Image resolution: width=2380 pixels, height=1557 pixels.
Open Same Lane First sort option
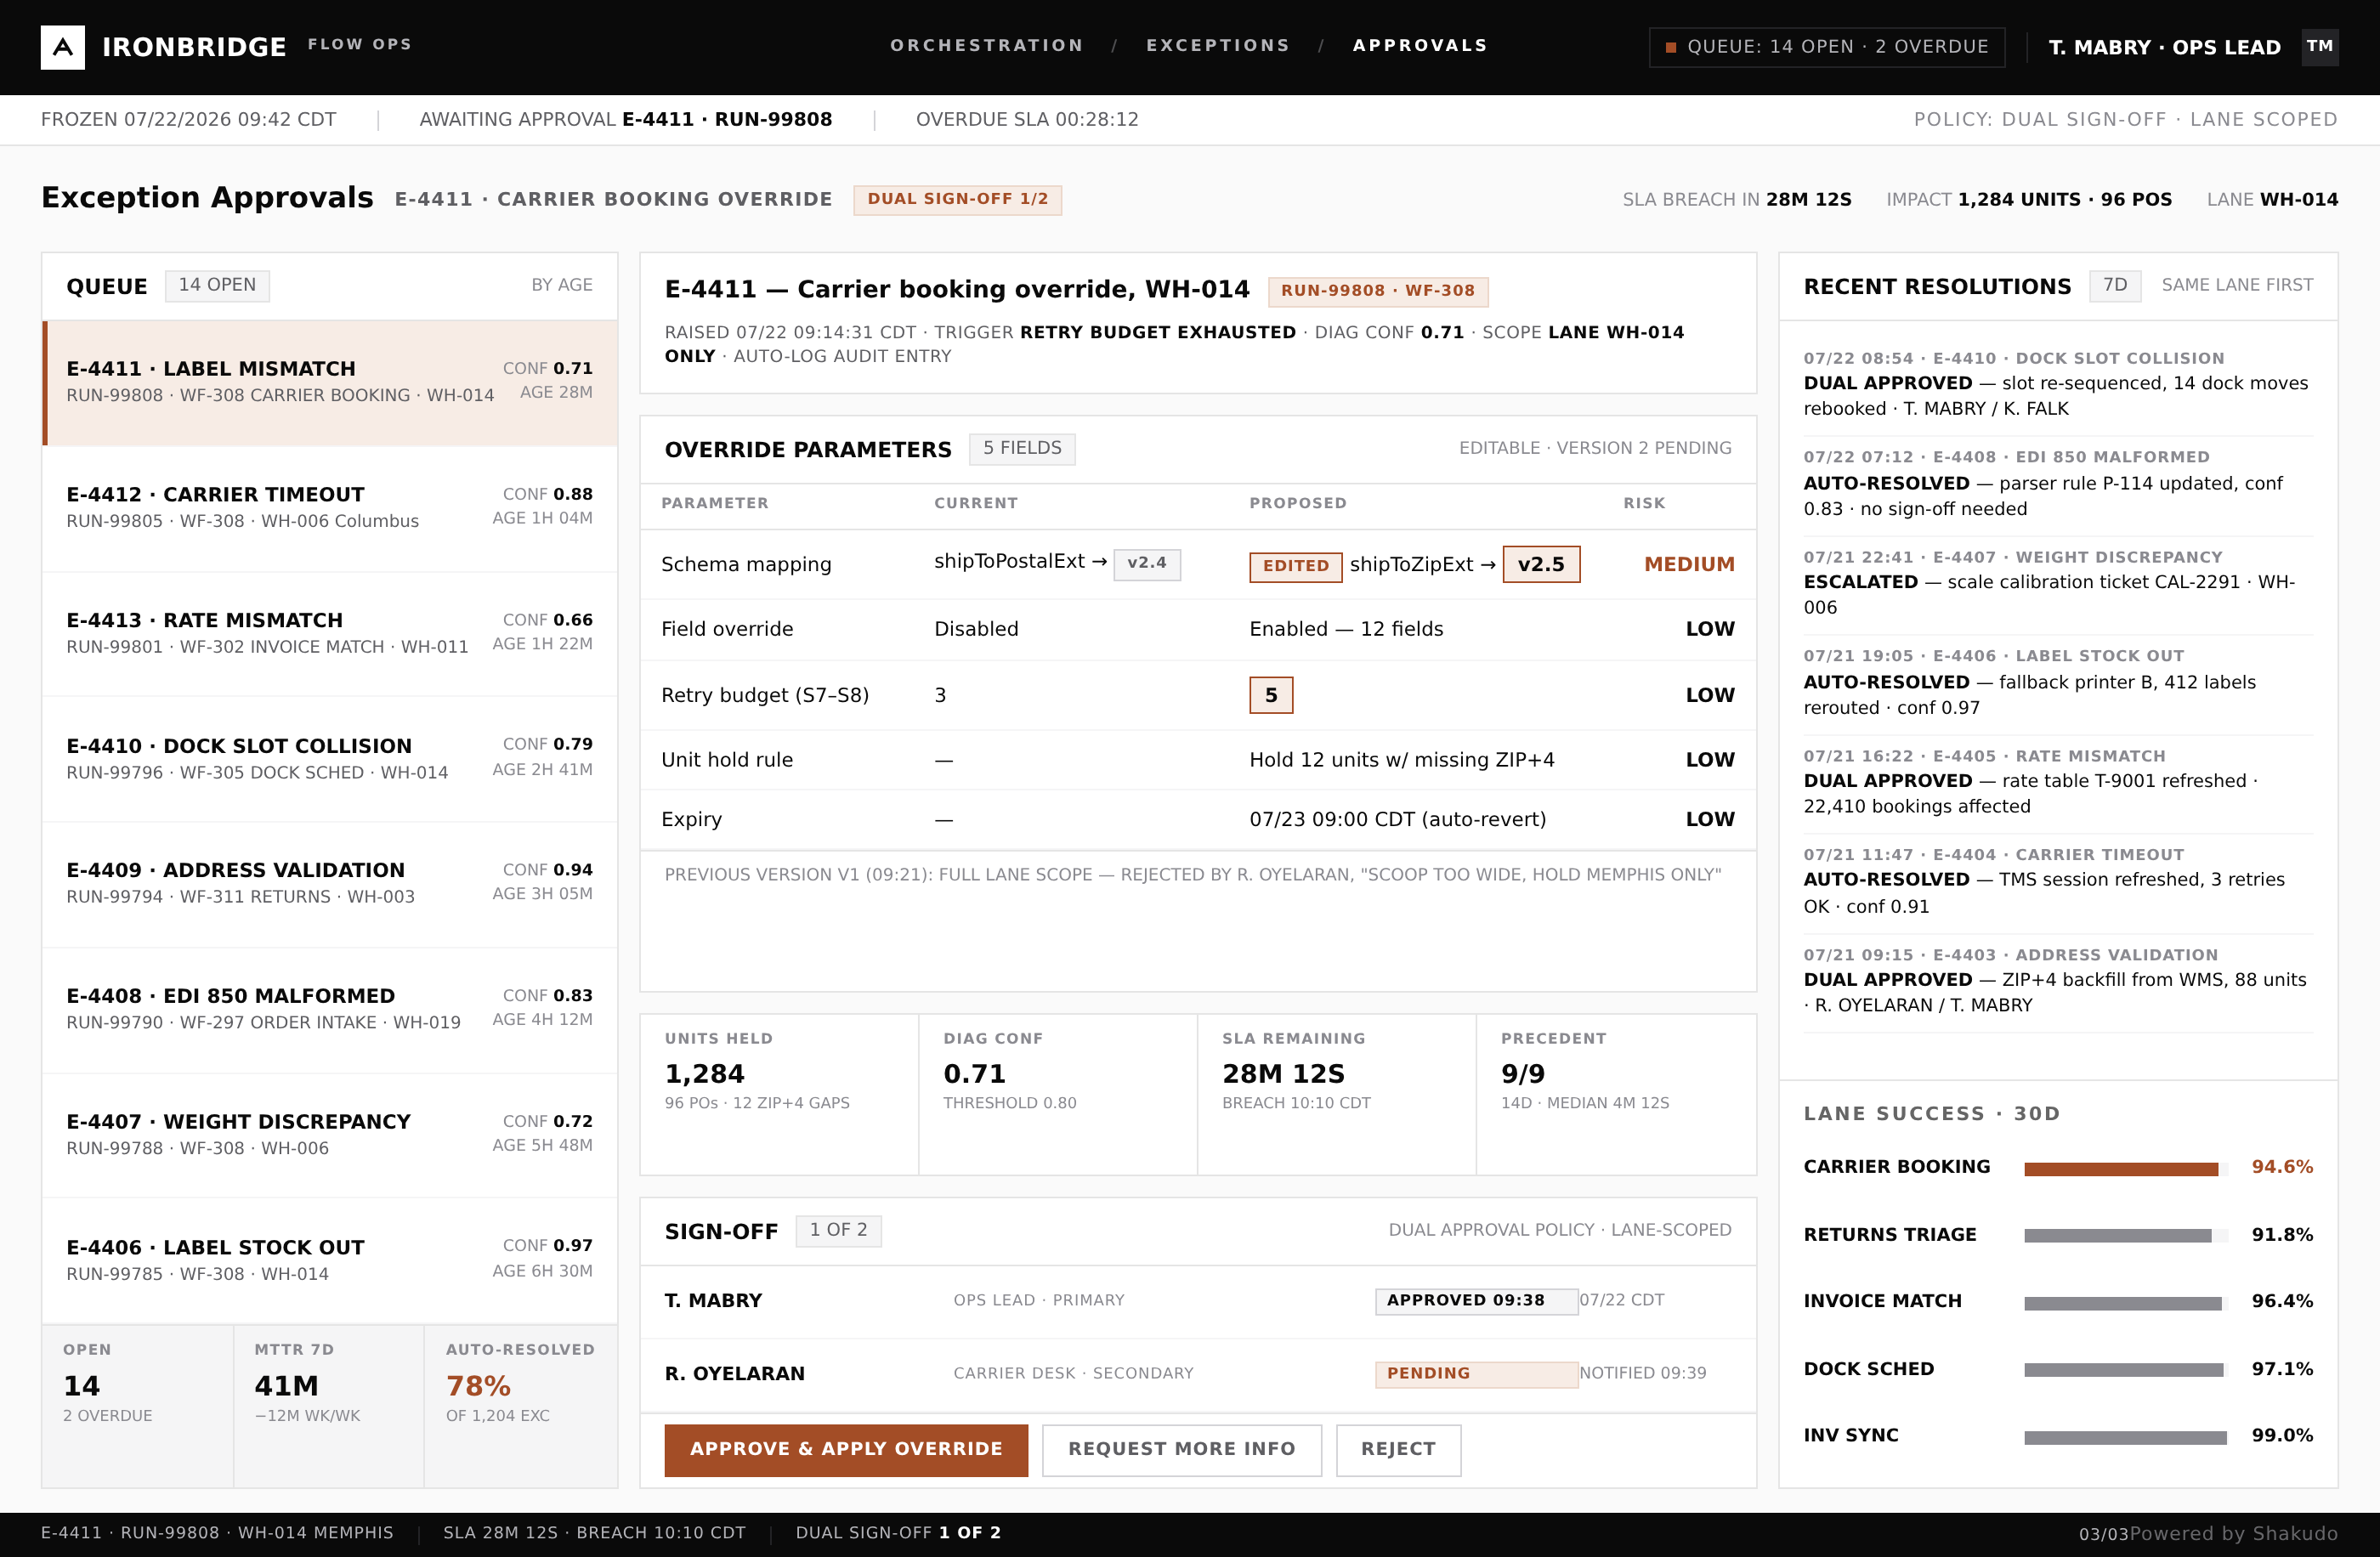tap(2237, 285)
